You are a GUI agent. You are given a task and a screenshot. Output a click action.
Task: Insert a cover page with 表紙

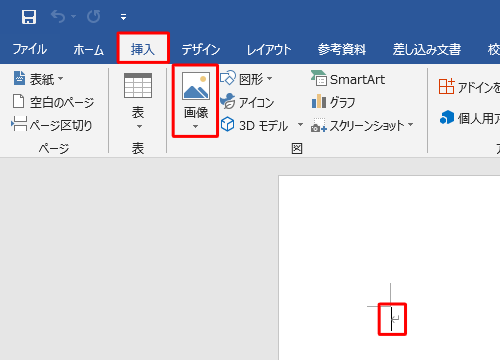pos(38,79)
